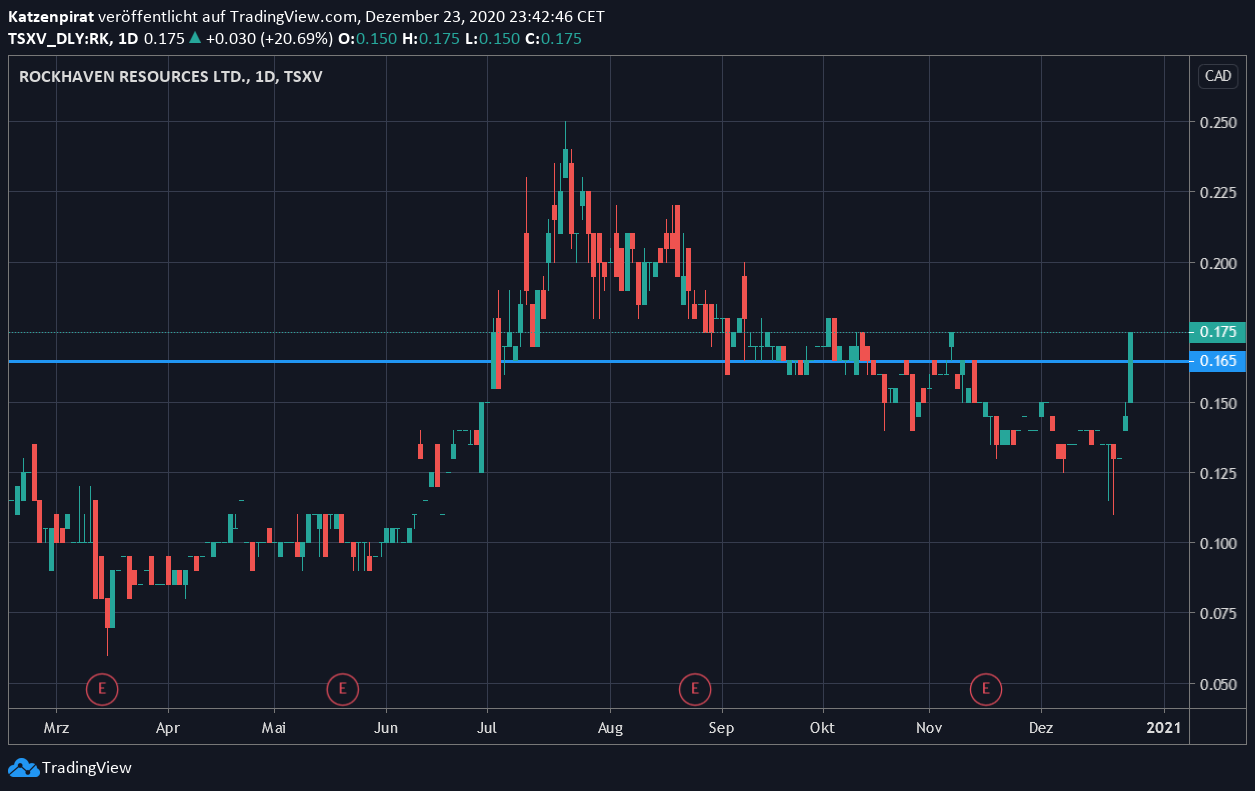The width and height of the screenshot is (1255, 791).
Task: Click the Jul label on time axis
Action: 487,728
